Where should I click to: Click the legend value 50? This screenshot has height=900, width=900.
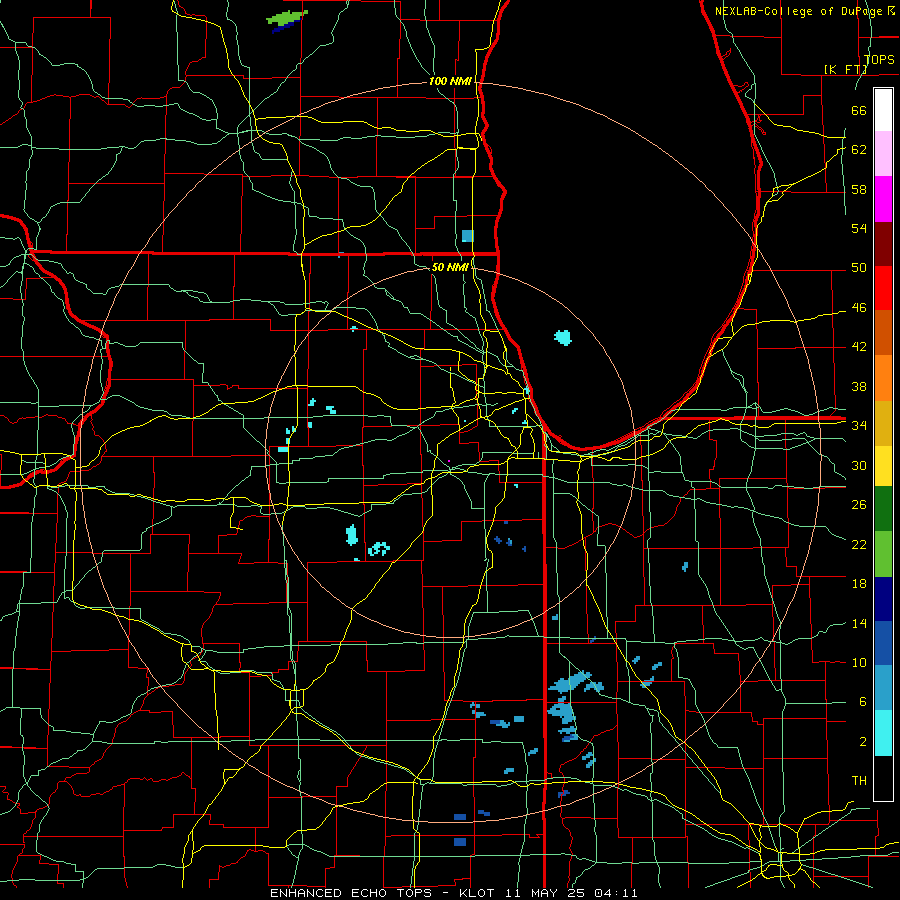[859, 268]
